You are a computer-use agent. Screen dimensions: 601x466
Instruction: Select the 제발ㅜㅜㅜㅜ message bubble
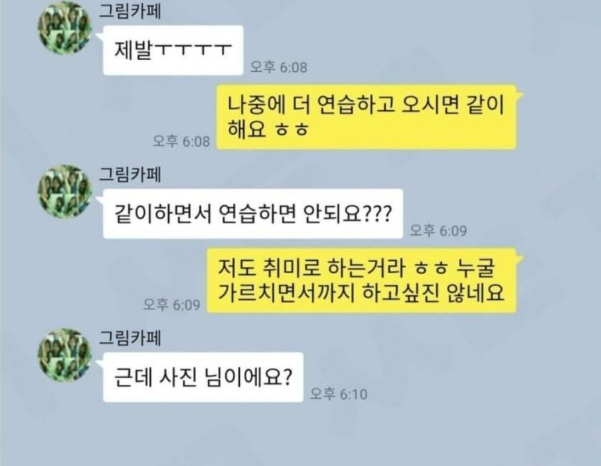(173, 50)
